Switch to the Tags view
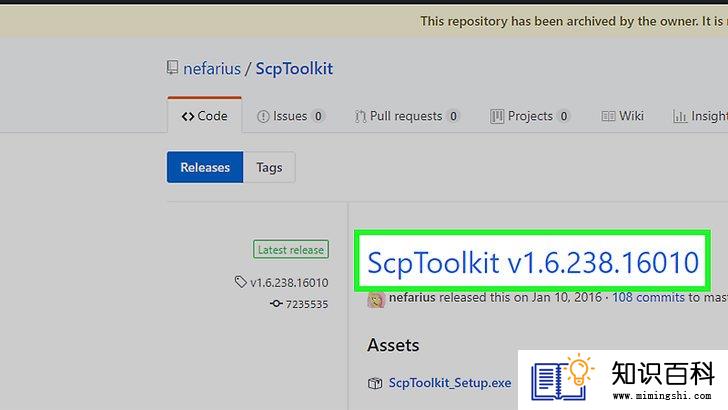Screen dimensions: 728x410 click(x=269, y=167)
